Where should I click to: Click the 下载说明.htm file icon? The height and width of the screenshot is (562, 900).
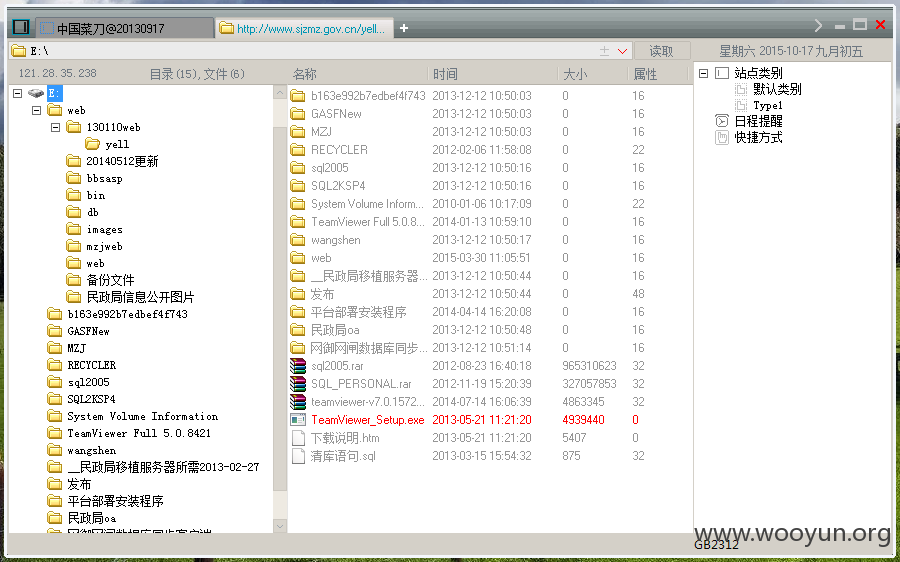tap(298, 438)
